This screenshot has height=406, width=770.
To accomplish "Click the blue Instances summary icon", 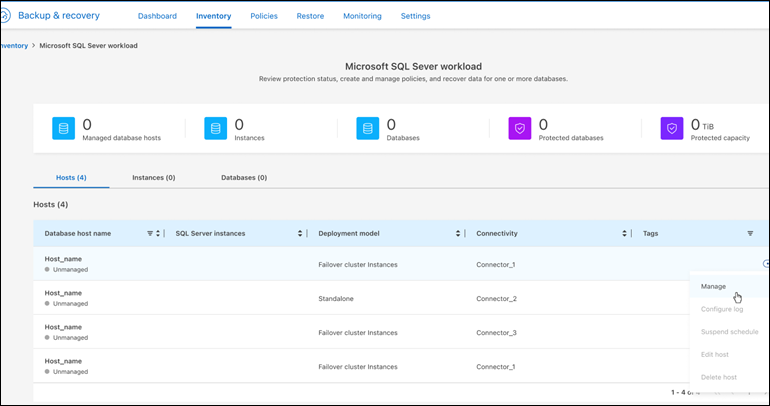I will (216, 129).
